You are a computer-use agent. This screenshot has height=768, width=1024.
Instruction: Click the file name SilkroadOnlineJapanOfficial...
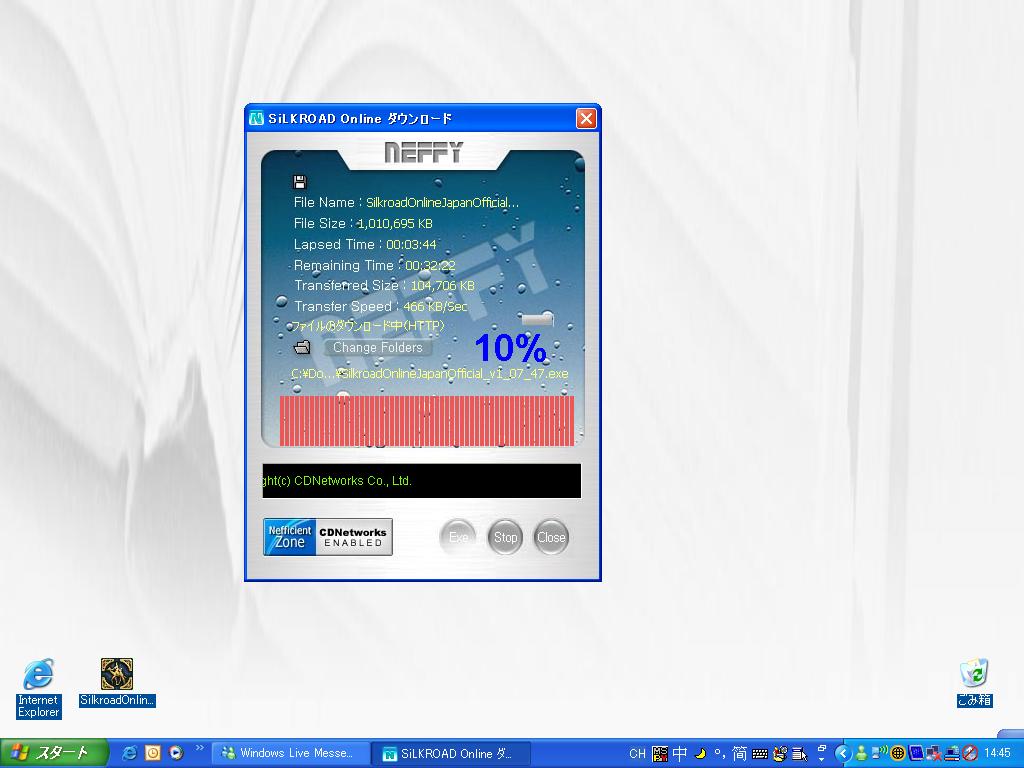point(442,202)
